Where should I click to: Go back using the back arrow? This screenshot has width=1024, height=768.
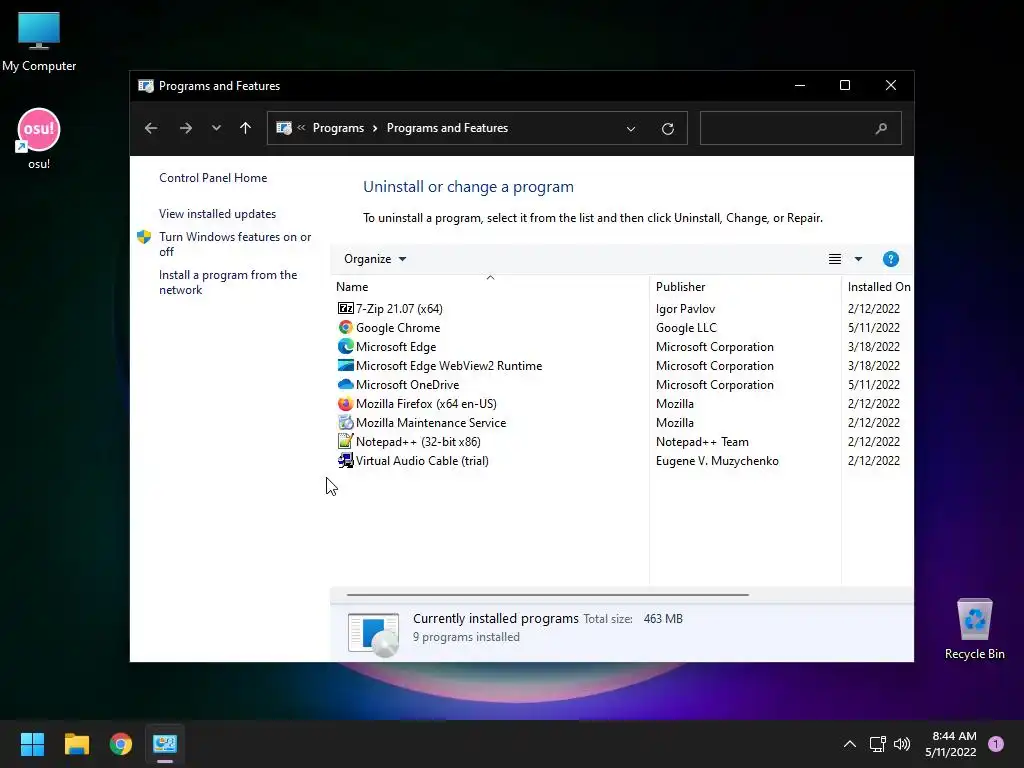(x=151, y=128)
